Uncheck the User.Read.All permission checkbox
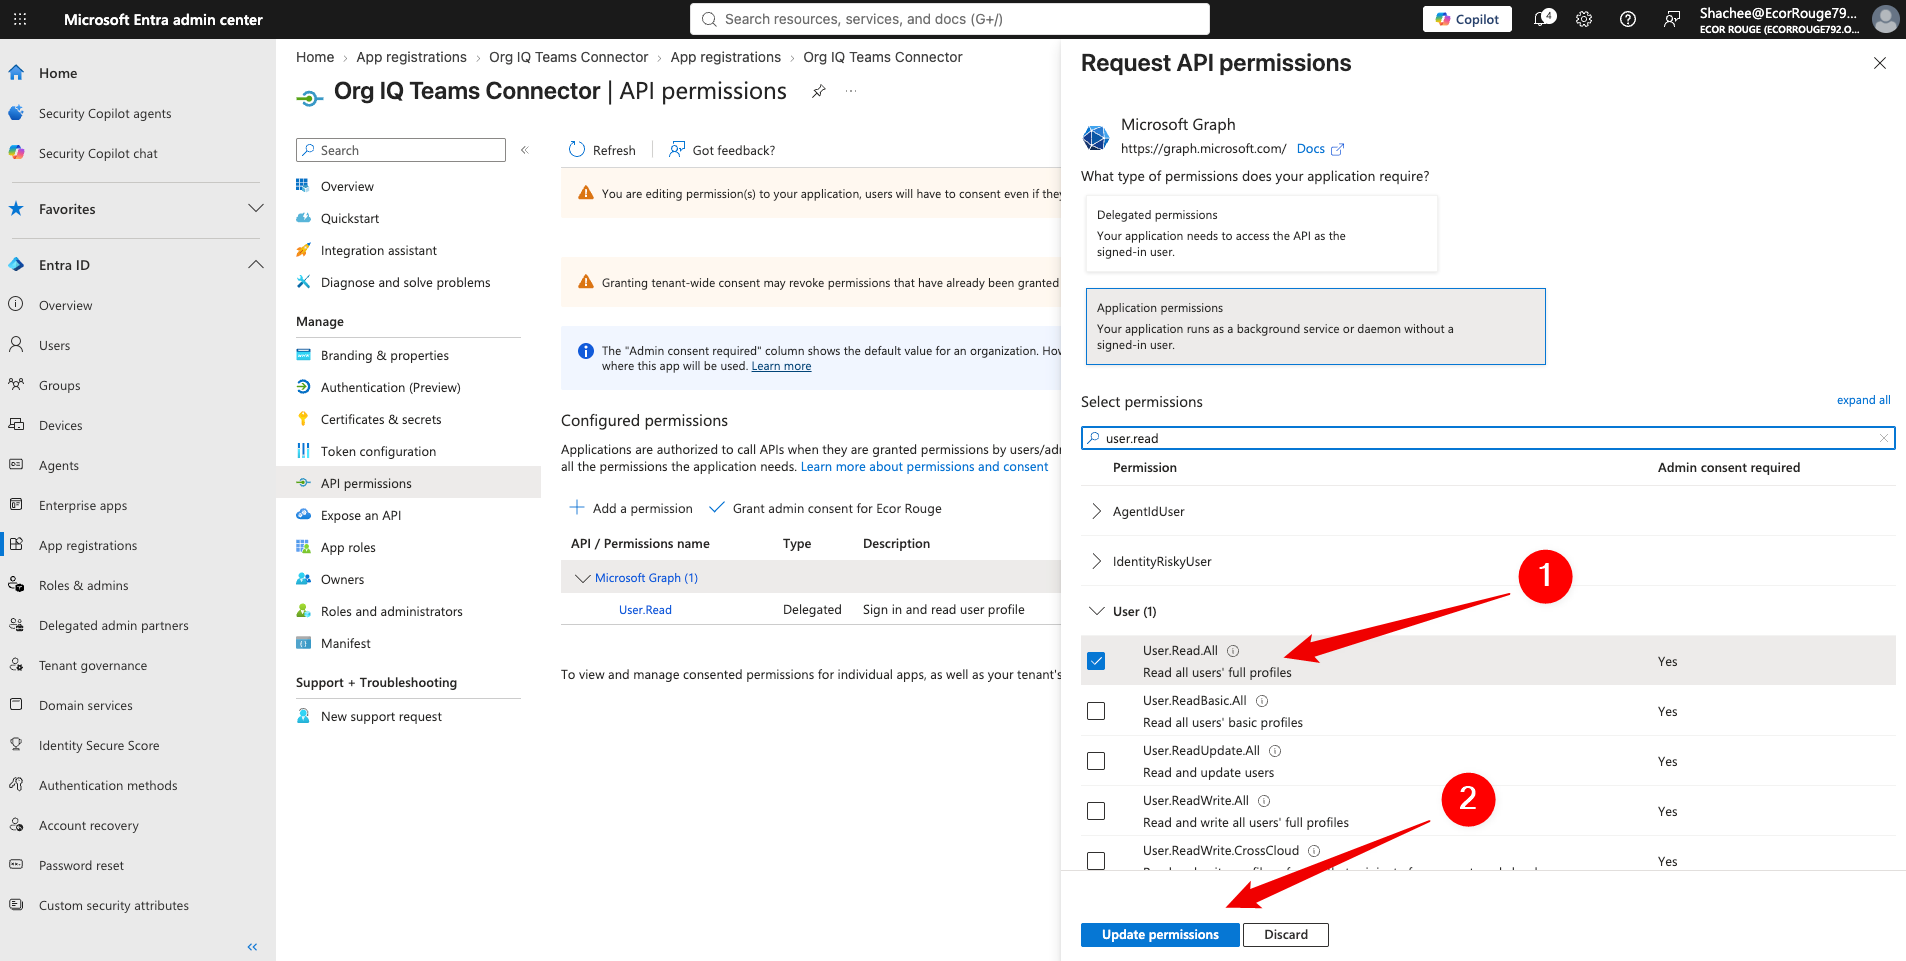Screen dimensions: 1906x961 pyautogui.click(x=1096, y=661)
